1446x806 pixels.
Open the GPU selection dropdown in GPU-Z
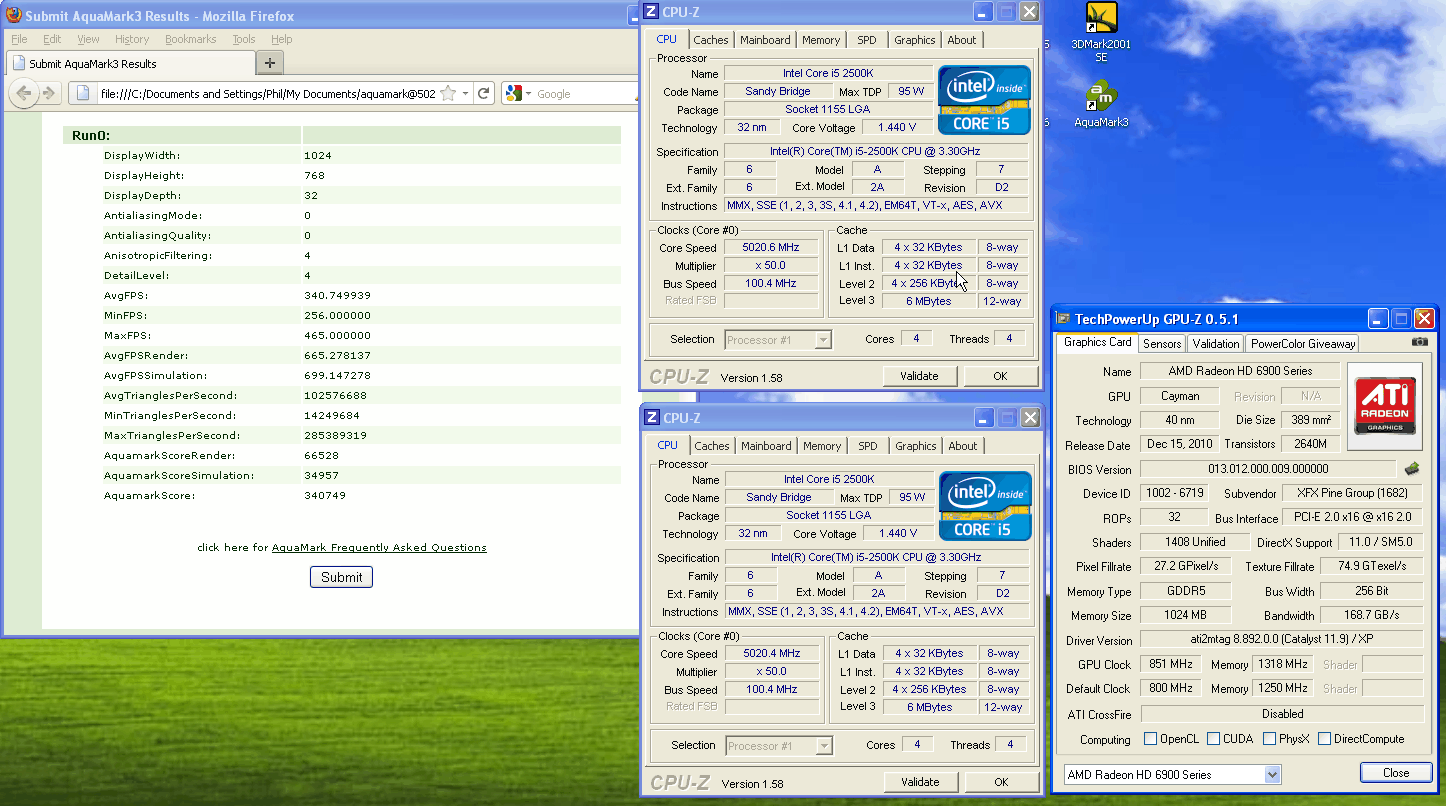point(1272,774)
